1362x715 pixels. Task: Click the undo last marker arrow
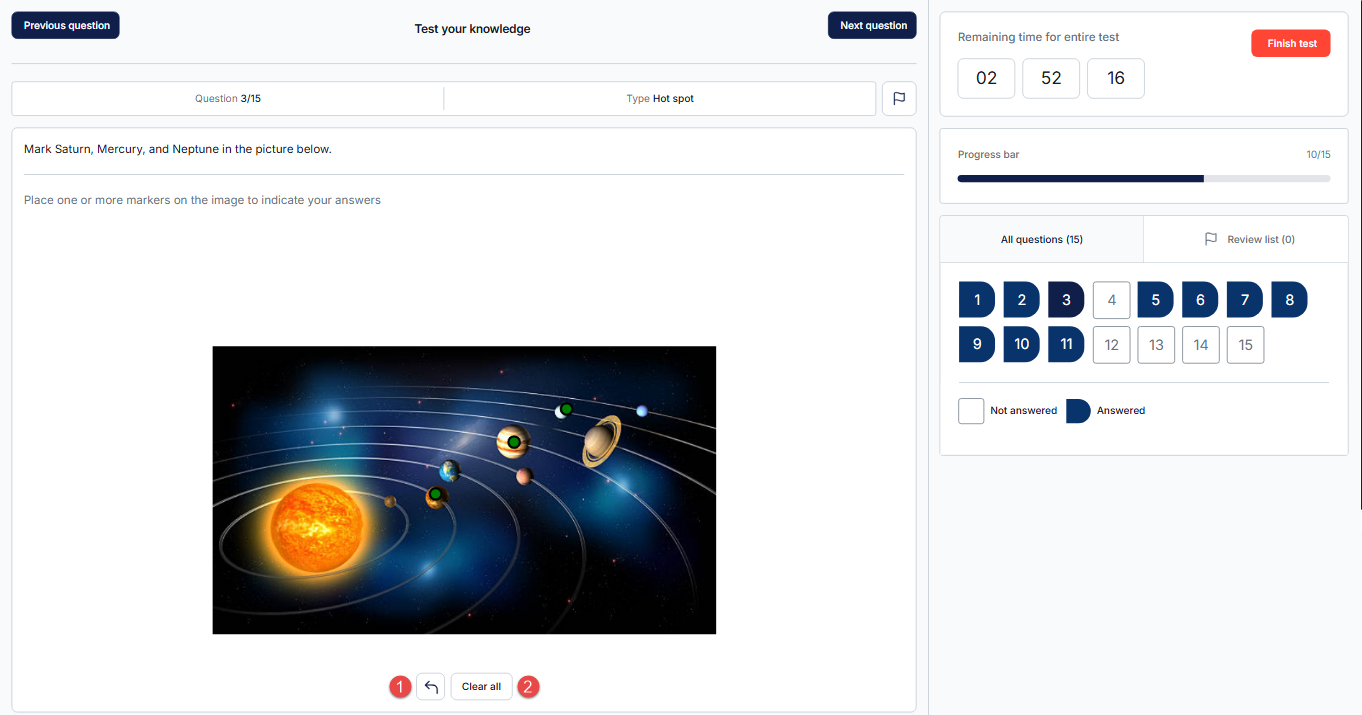[x=431, y=687]
